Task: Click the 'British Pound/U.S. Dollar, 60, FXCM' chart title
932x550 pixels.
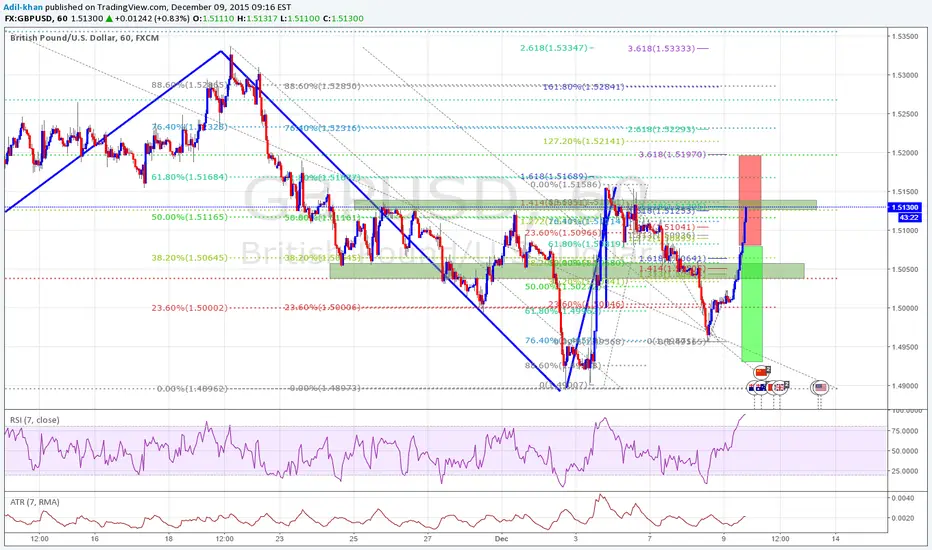Action: [84, 37]
